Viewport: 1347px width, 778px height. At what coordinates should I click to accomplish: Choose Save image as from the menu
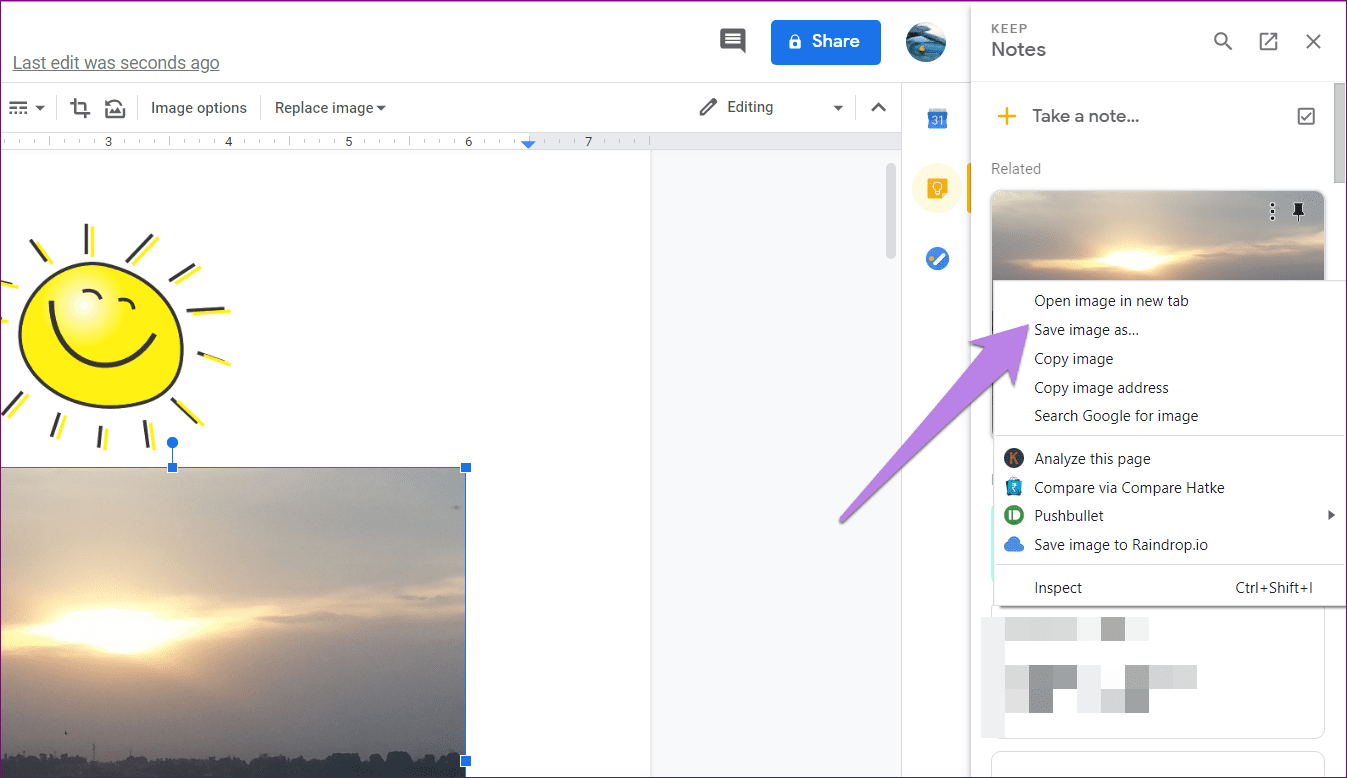coord(1087,329)
